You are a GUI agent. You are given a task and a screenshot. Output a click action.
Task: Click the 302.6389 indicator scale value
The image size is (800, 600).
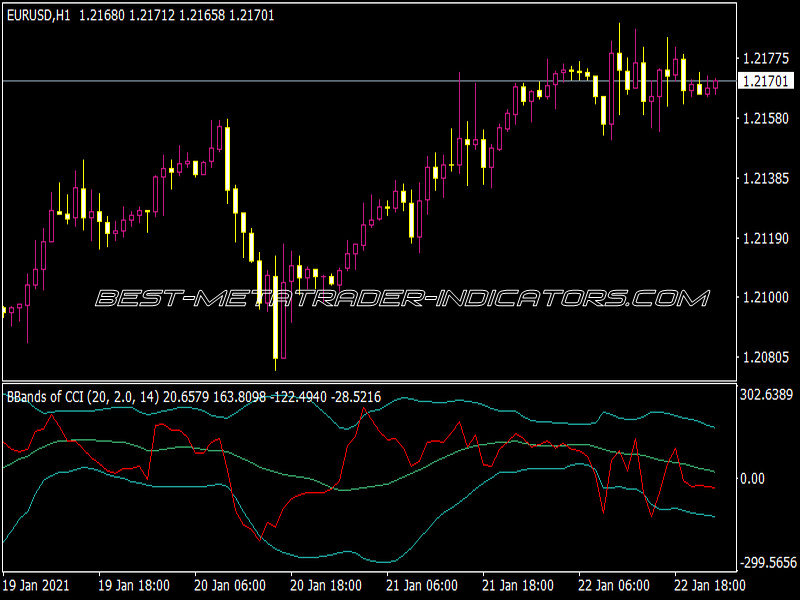tap(766, 394)
